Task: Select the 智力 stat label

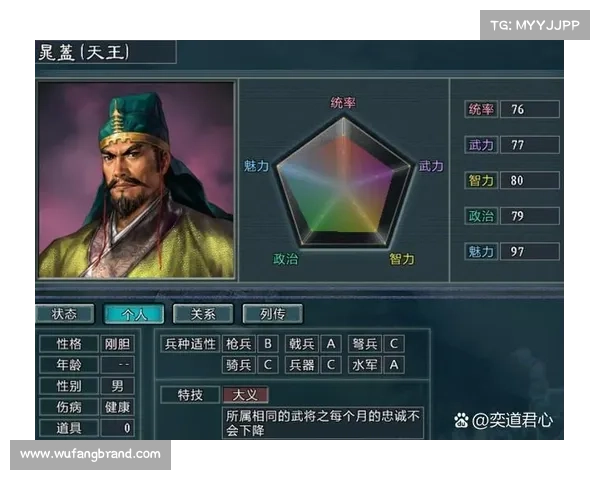Action: 481,180
